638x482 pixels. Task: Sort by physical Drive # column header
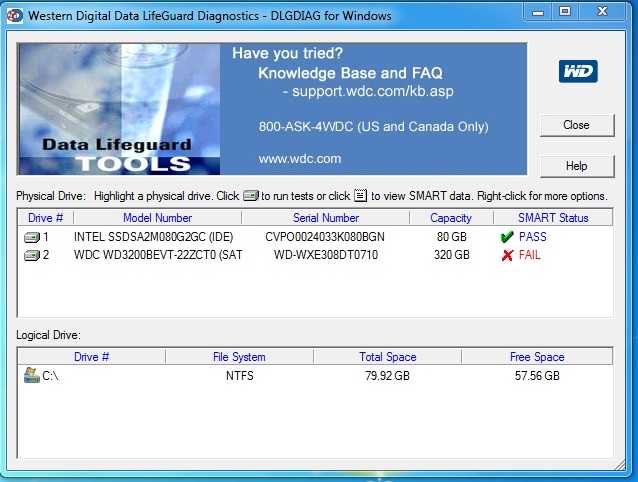(46, 218)
